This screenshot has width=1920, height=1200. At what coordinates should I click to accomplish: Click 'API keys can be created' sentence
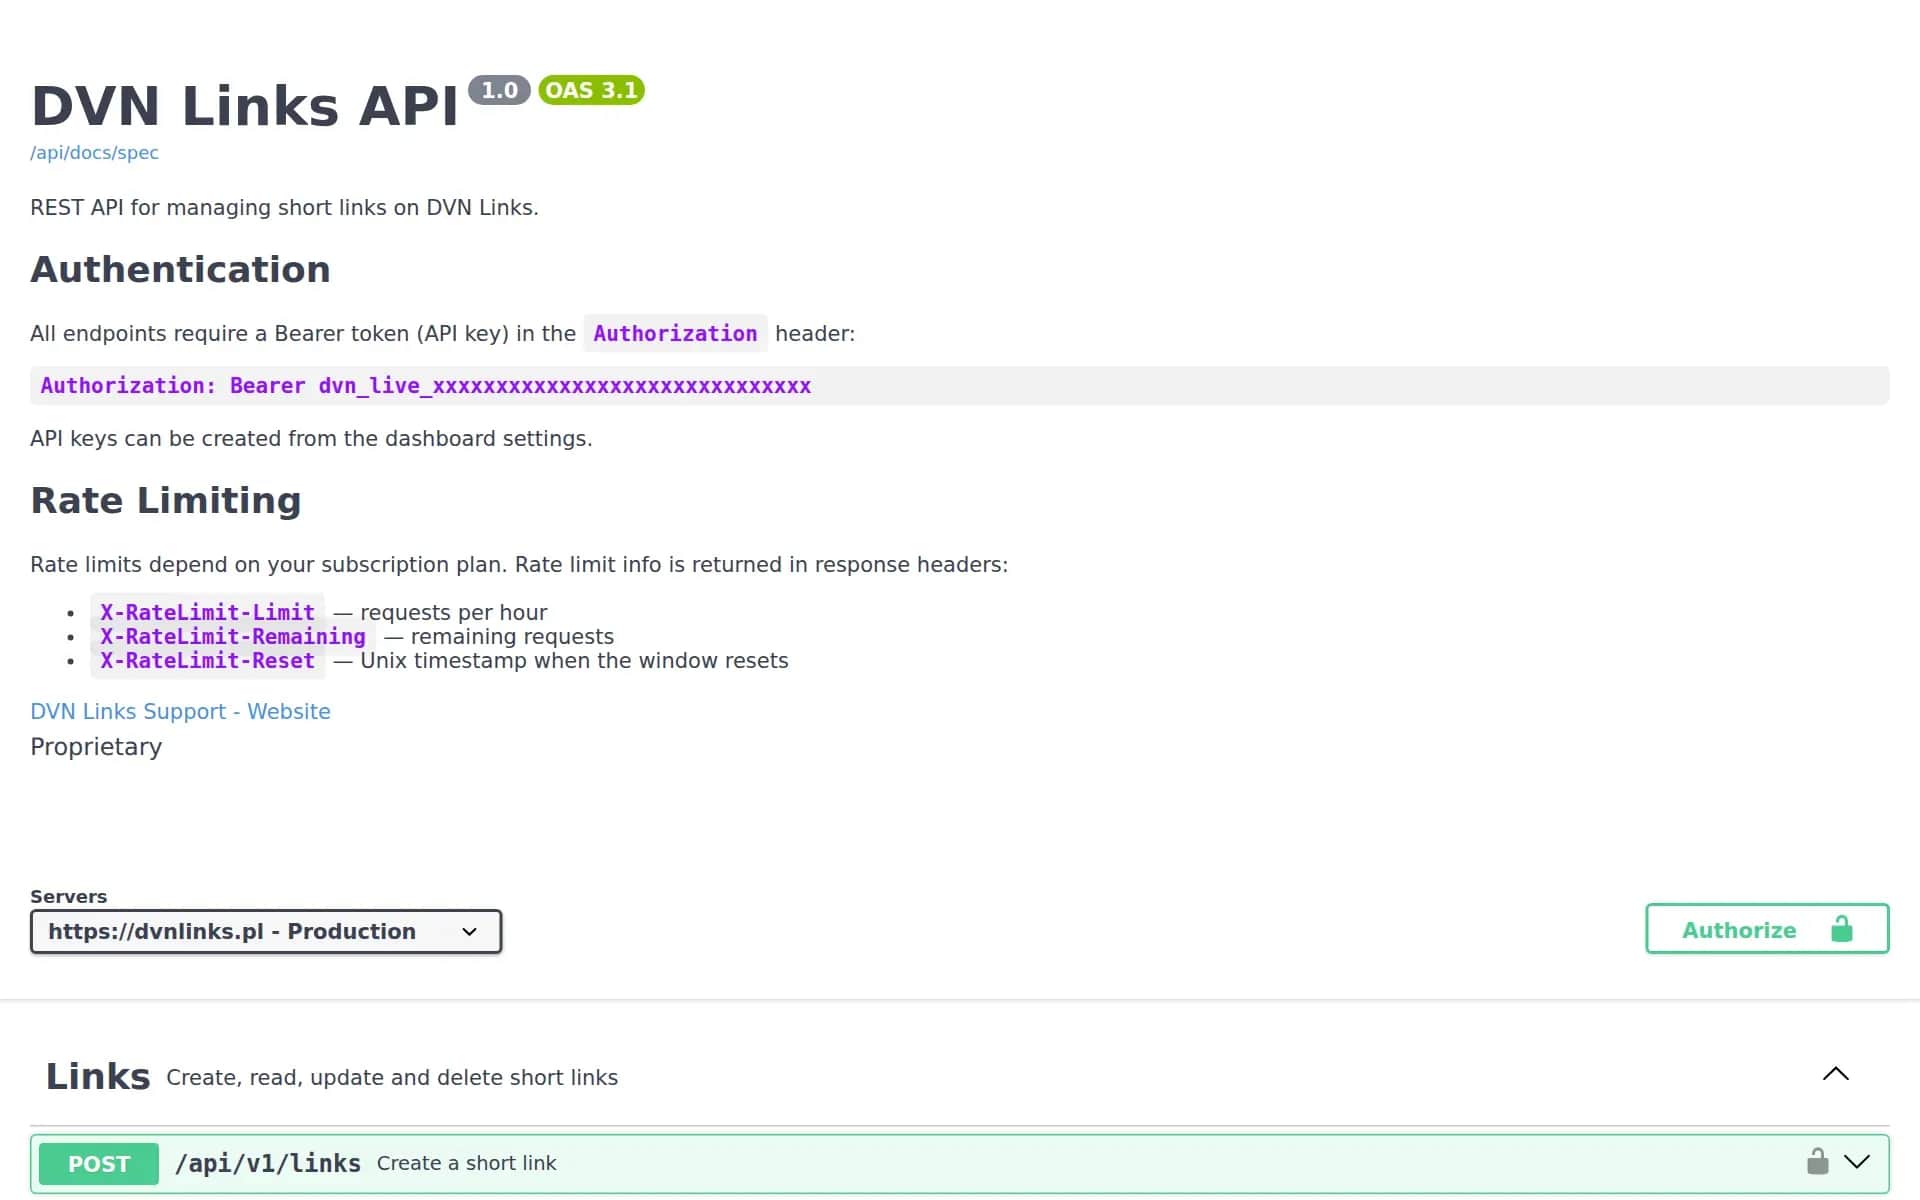tap(311, 438)
